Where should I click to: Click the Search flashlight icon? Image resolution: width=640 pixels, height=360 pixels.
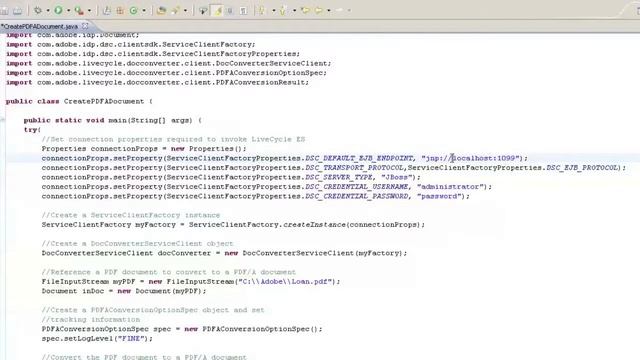(176, 11)
